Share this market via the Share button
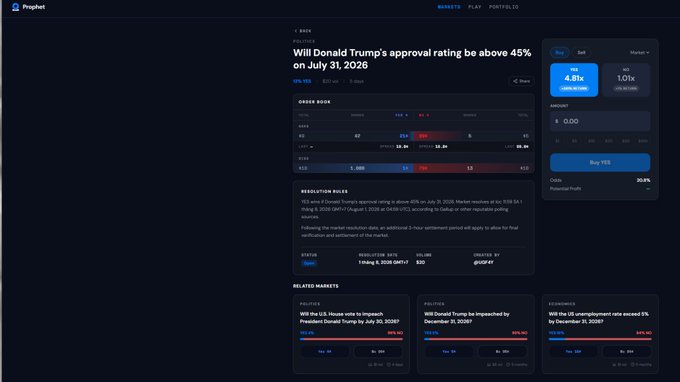This screenshot has height=382, width=680. (521, 81)
